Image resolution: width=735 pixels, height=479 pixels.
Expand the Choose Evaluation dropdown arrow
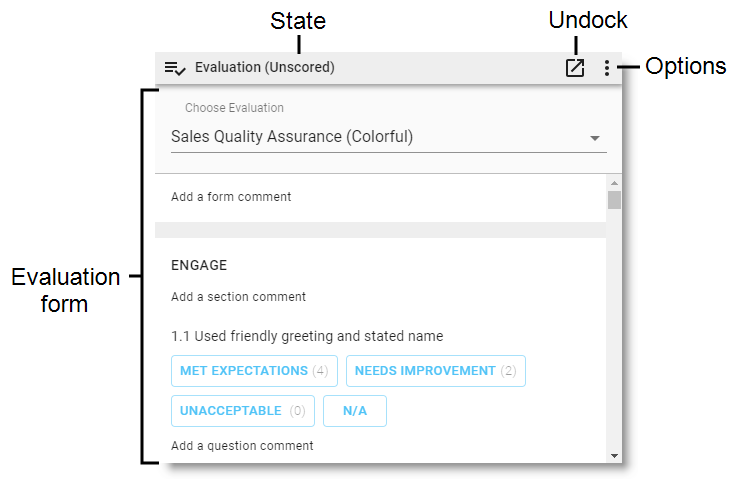tap(595, 138)
